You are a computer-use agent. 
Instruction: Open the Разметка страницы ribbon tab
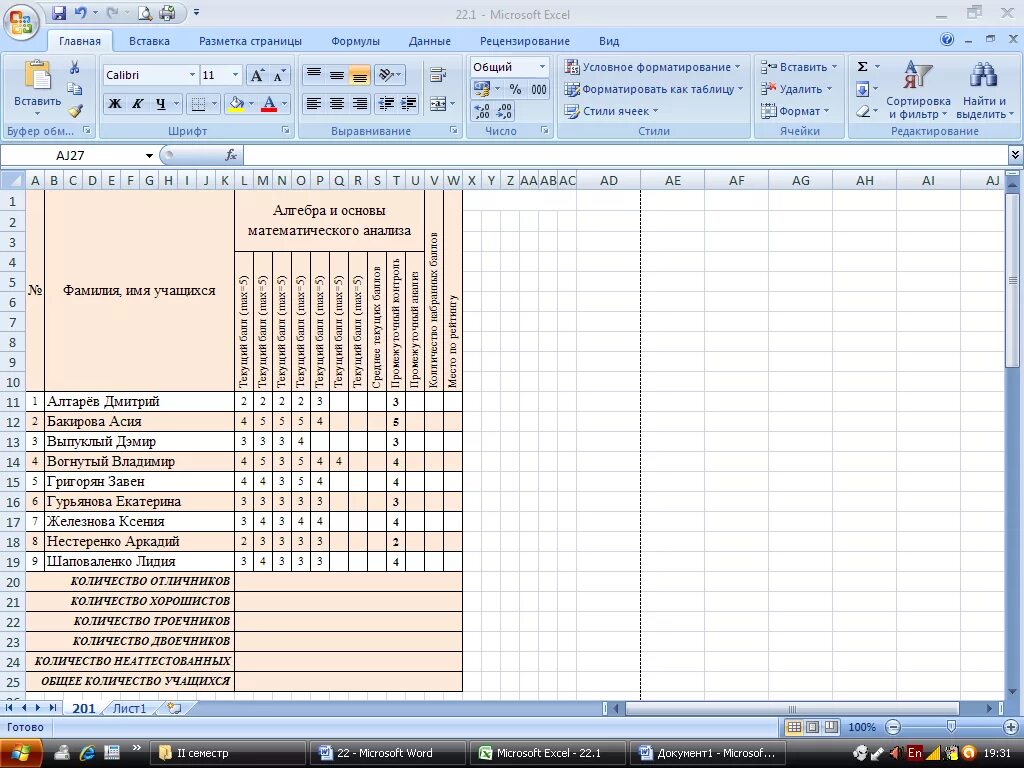[250, 41]
